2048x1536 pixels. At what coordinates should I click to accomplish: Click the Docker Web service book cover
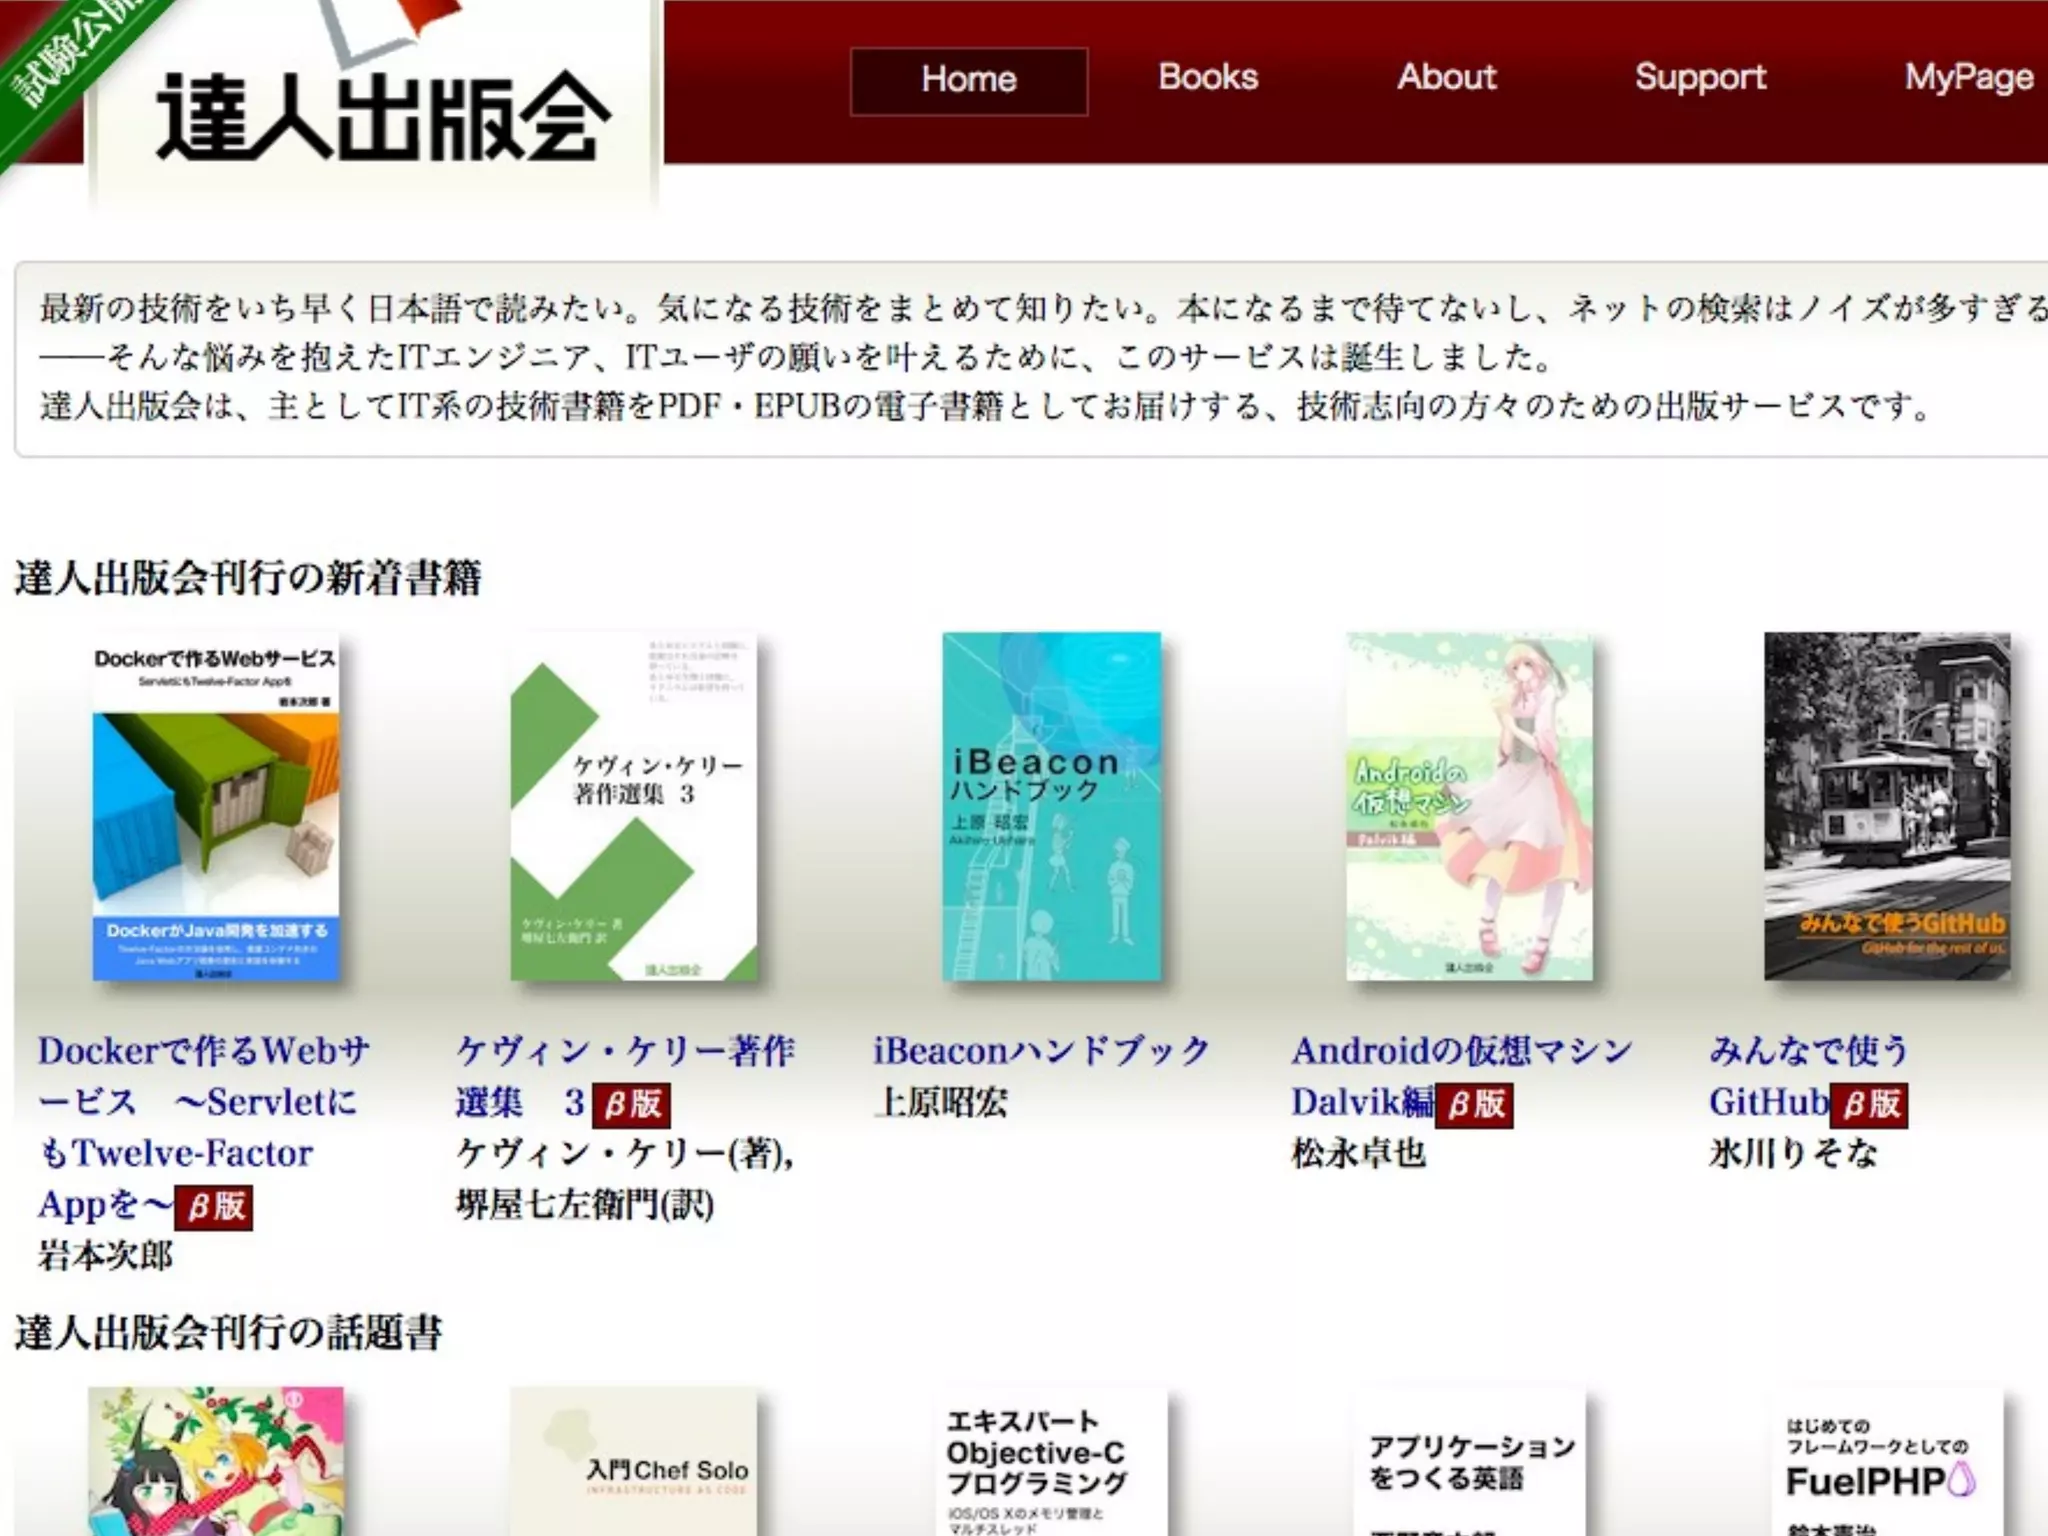click(216, 806)
